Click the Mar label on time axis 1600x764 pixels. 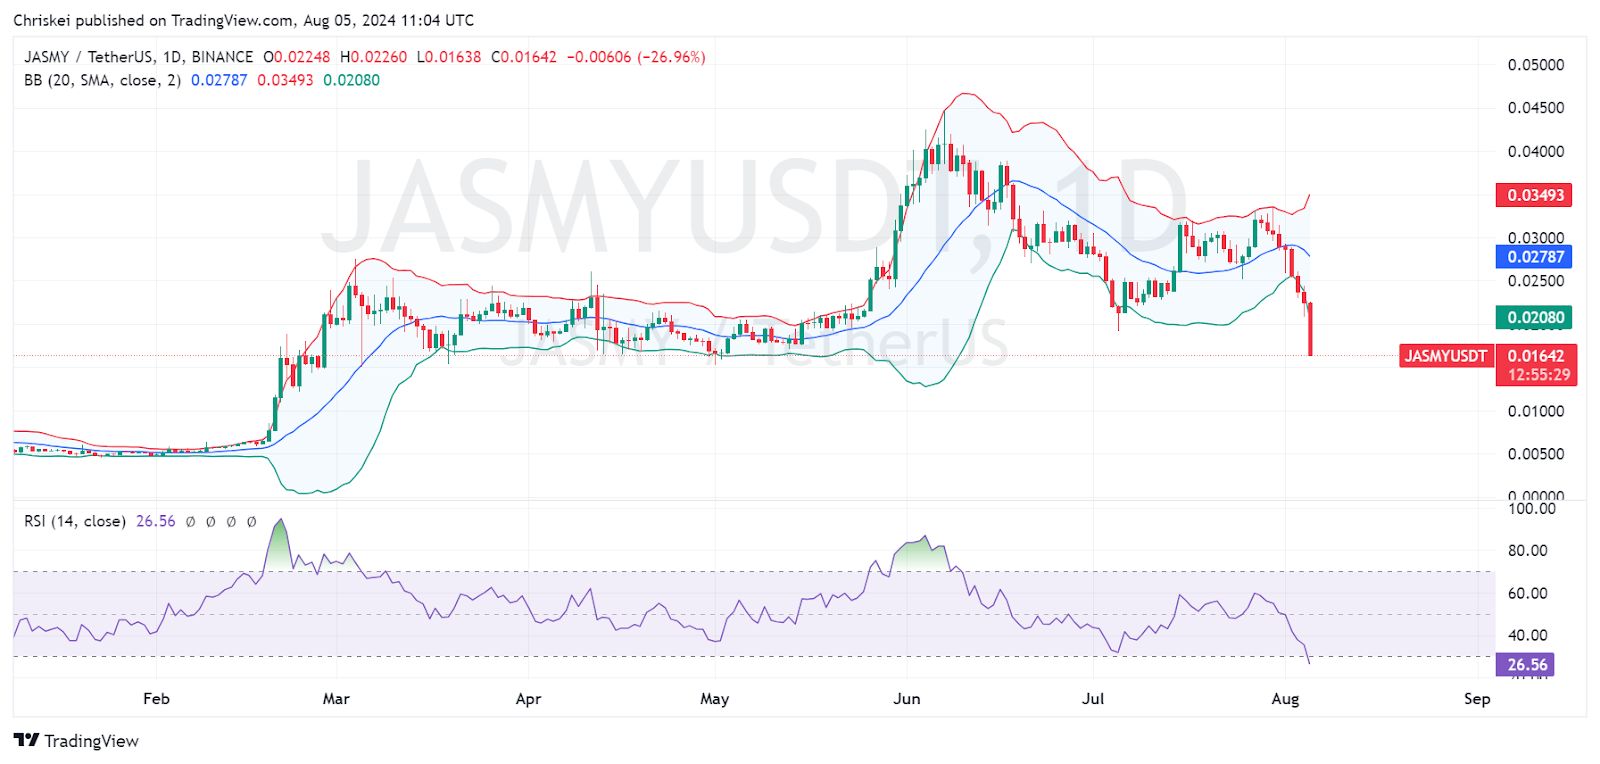tap(336, 699)
